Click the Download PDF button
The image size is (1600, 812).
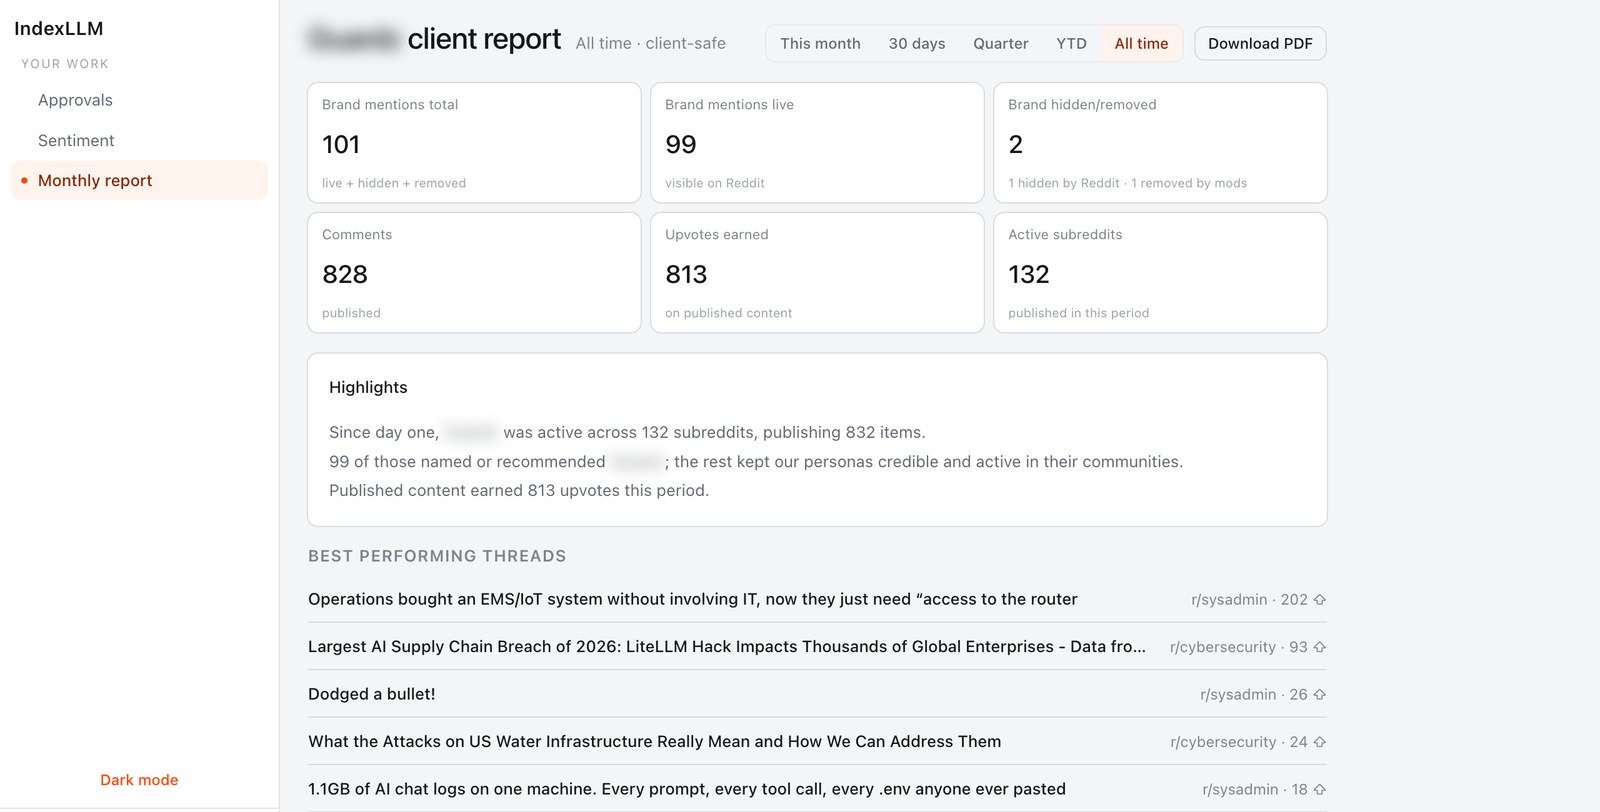pos(1260,44)
